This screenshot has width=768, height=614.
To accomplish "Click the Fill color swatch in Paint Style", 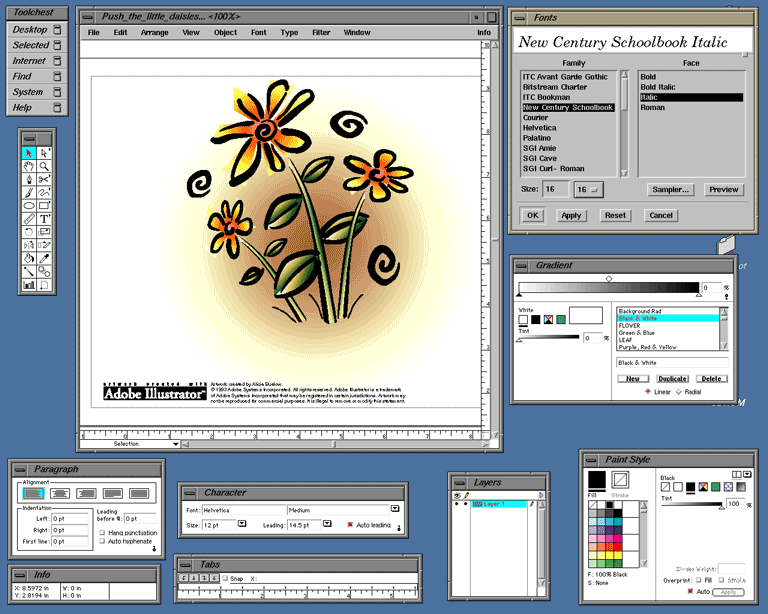I will pos(596,481).
